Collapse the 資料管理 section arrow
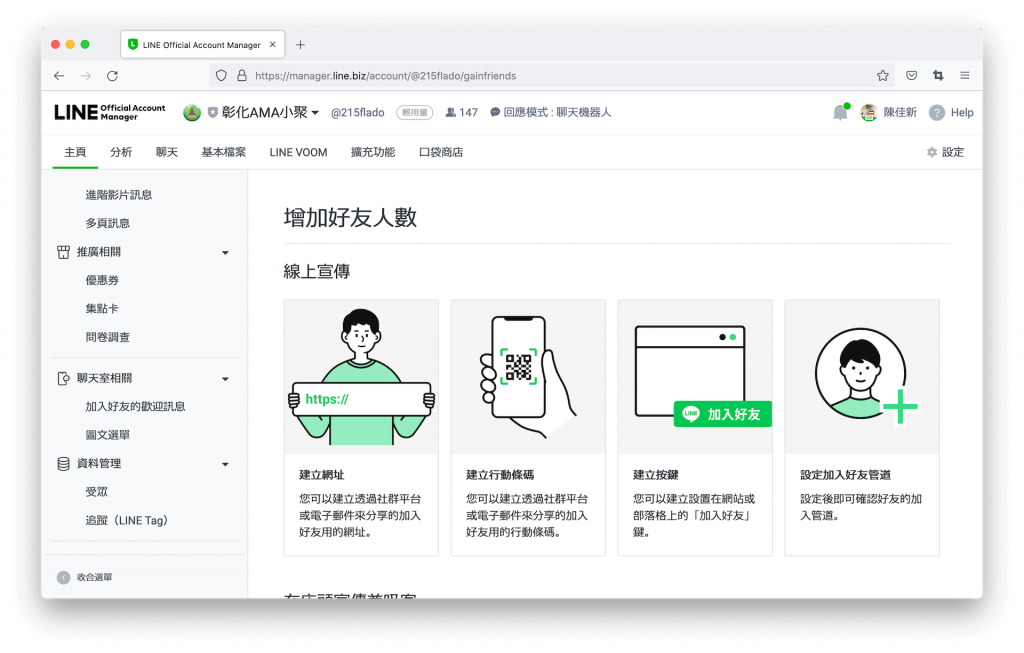This screenshot has width=1024, height=653. (225, 464)
